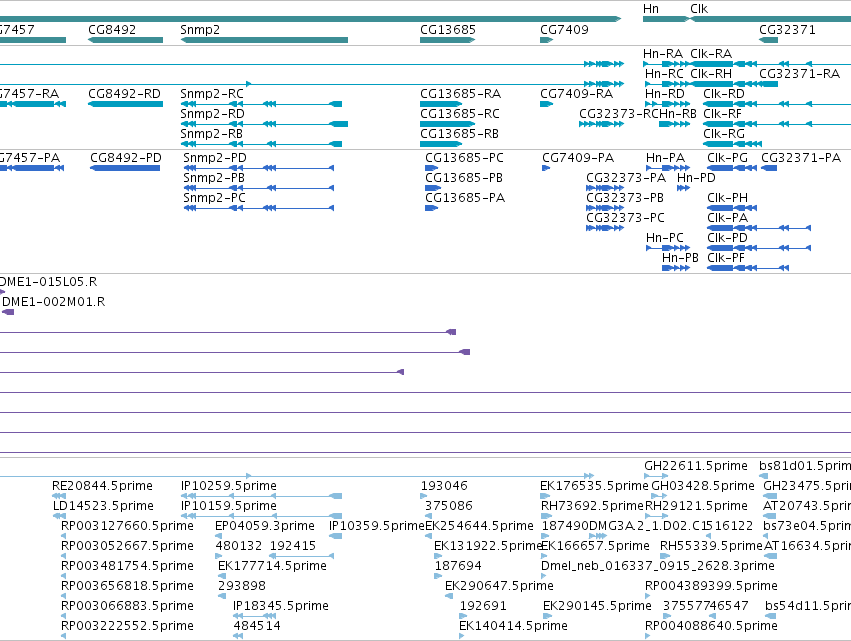
Task: Select the IP18345.5prime EST label
Action: tap(281, 605)
